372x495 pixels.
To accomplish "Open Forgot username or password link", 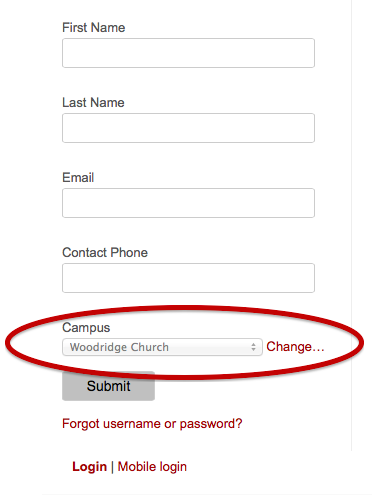I will tap(152, 424).
